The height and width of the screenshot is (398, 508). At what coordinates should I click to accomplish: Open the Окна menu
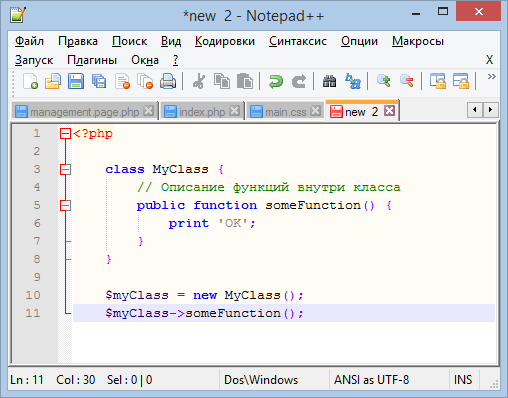[145, 60]
